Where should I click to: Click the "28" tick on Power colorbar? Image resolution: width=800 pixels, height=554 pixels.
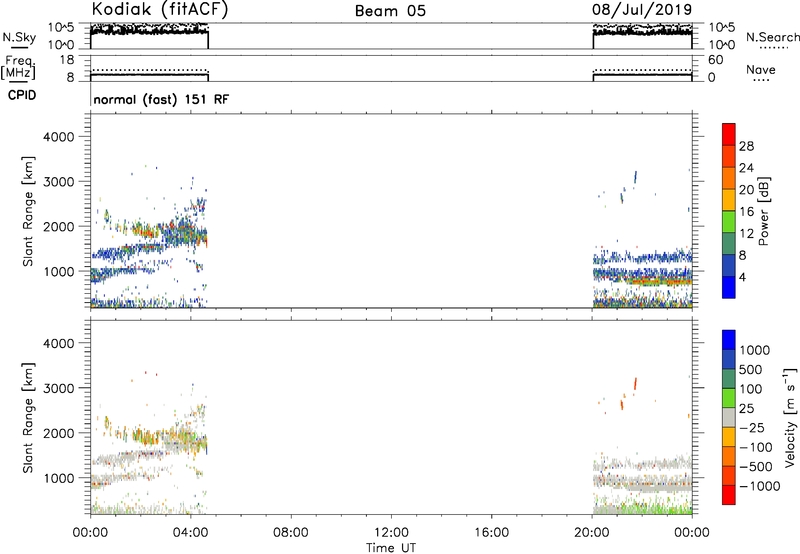click(x=746, y=146)
